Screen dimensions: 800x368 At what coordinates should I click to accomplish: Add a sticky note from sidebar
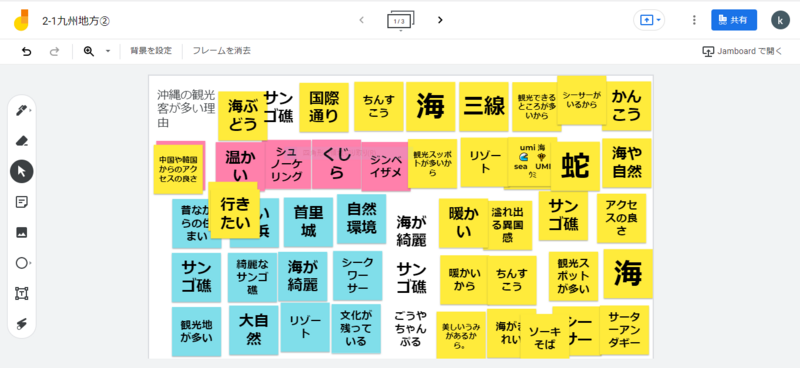pyautogui.click(x=21, y=202)
